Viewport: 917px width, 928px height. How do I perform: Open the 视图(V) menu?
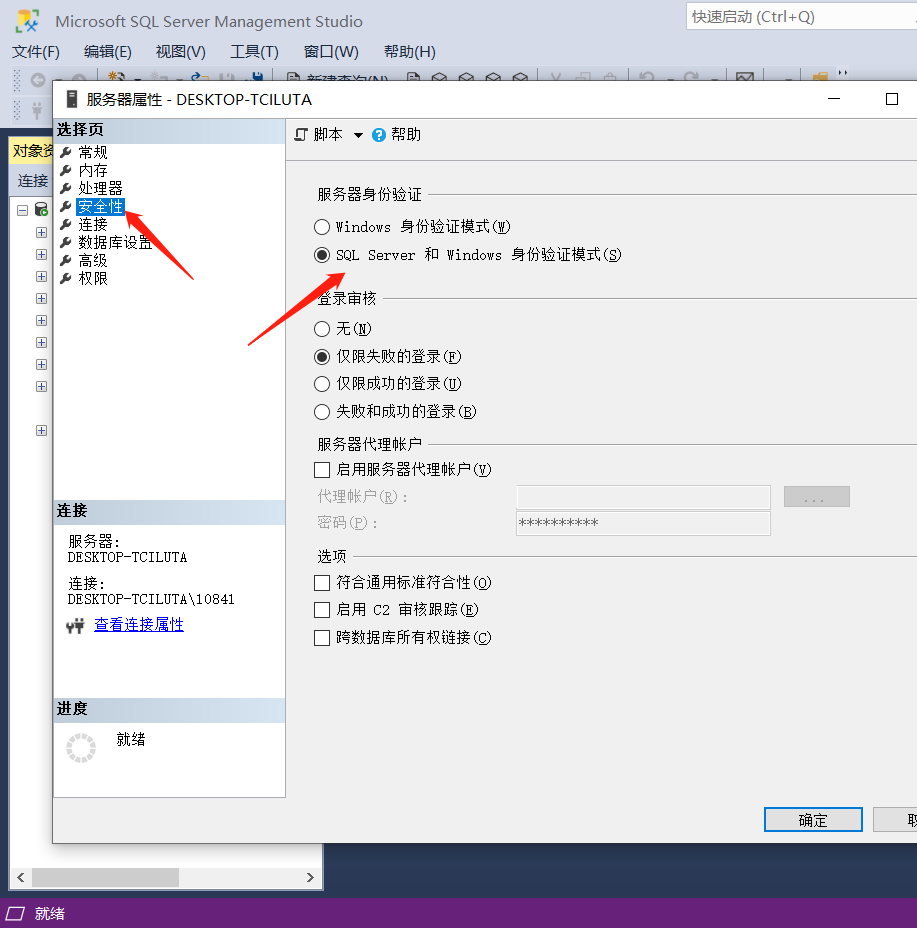[x=180, y=51]
